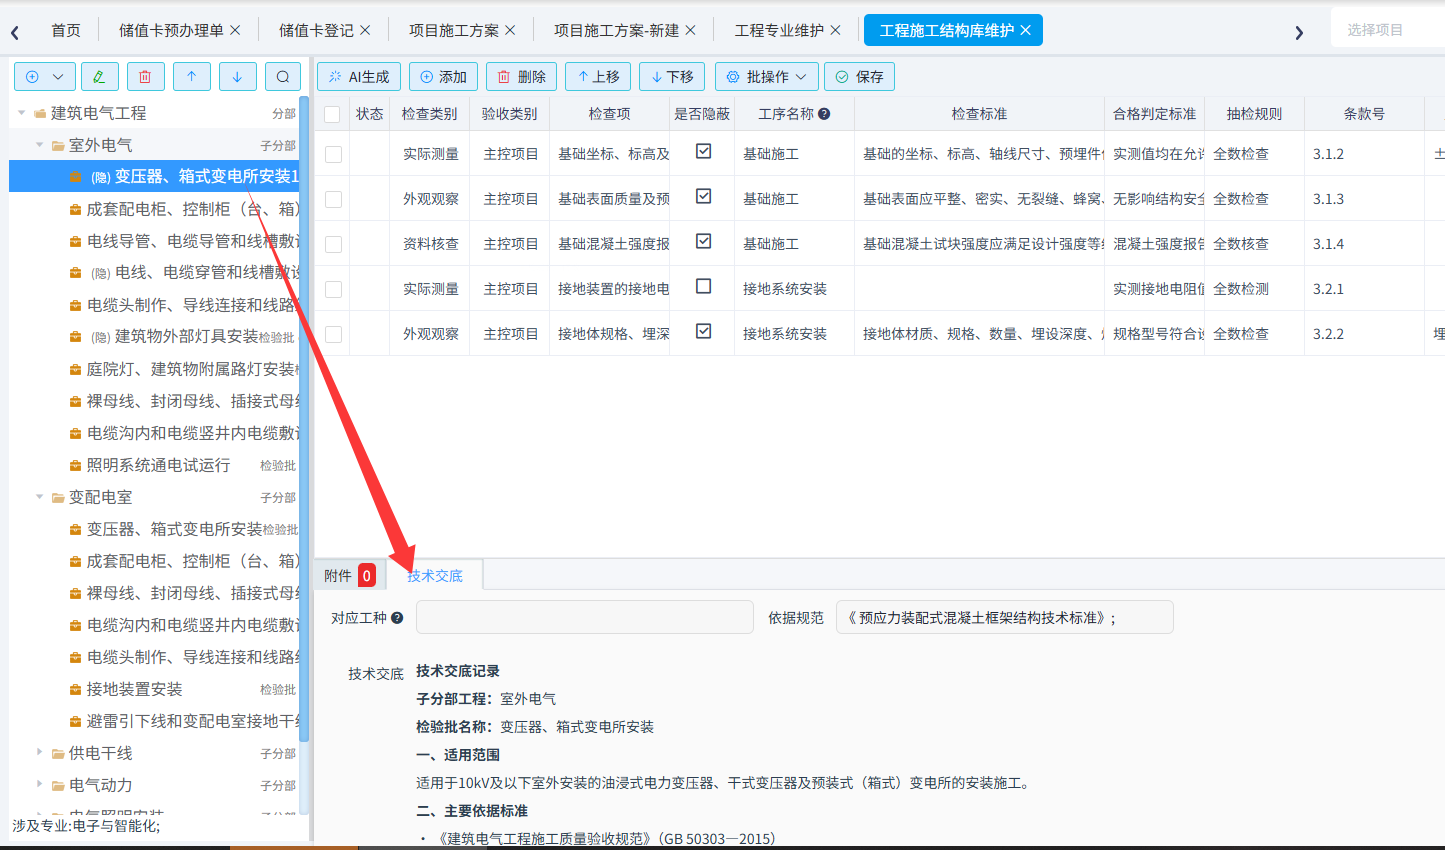Close the 储值卡预办理单 tab
Screen dimensions: 1445x850
(x=235, y=30)
